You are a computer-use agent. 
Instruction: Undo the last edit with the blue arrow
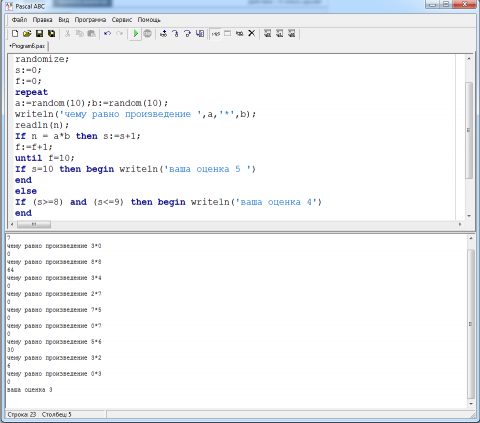pyautogui.click(x=107, y=33)
